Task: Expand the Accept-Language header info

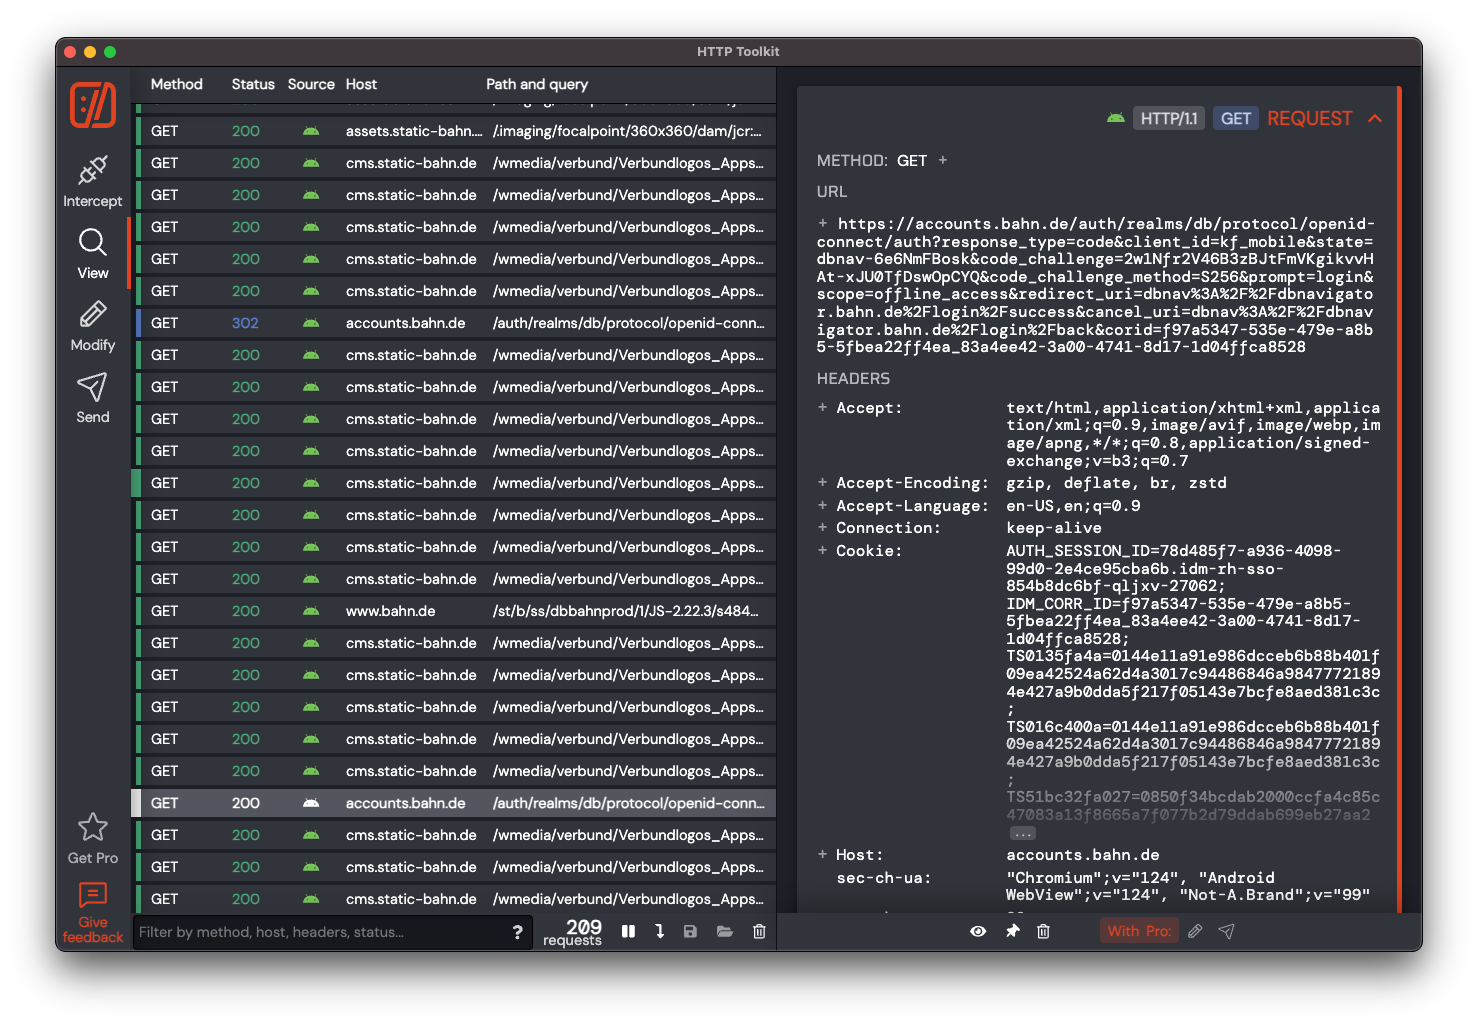Action: pyautogui.click(x=823, y=505)
